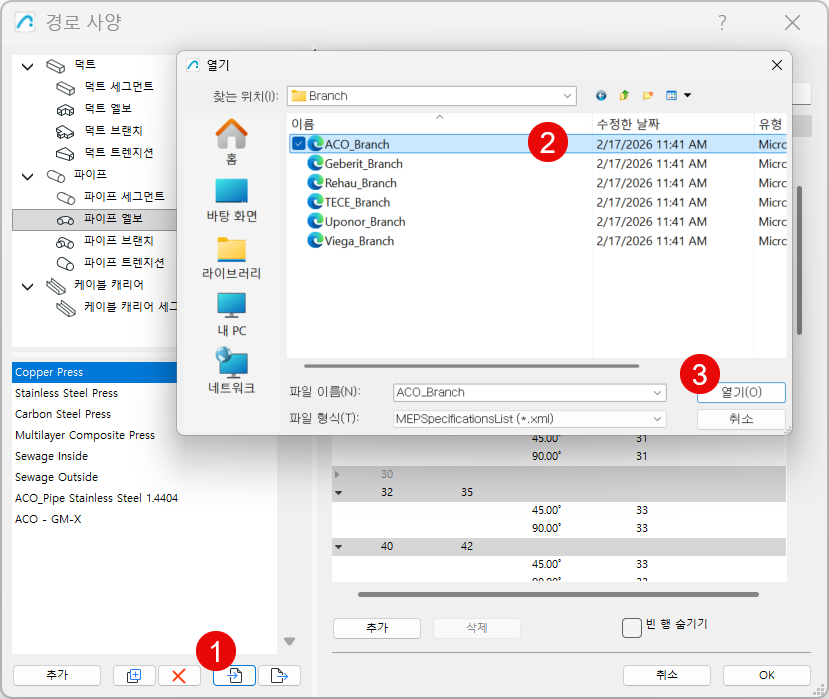Image resolution: width=829 pixels, height=699 pixels.
Task: Go up one folder level icon
Action: point(624,96)
